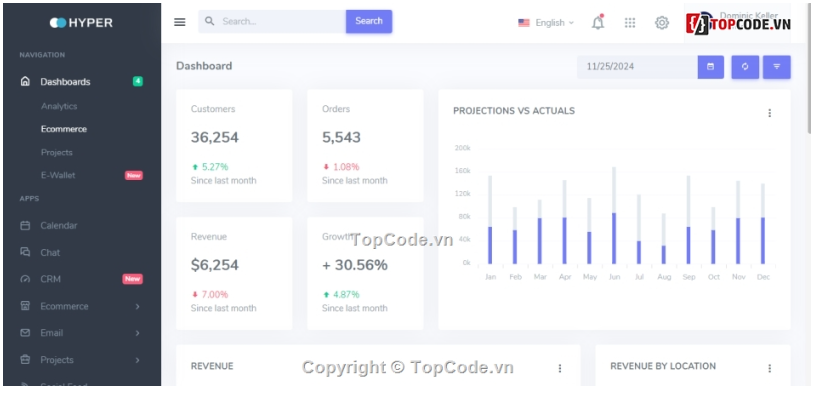817x410 pixels.
Task: Open the notifications bell icon
Action: [598, 22]
